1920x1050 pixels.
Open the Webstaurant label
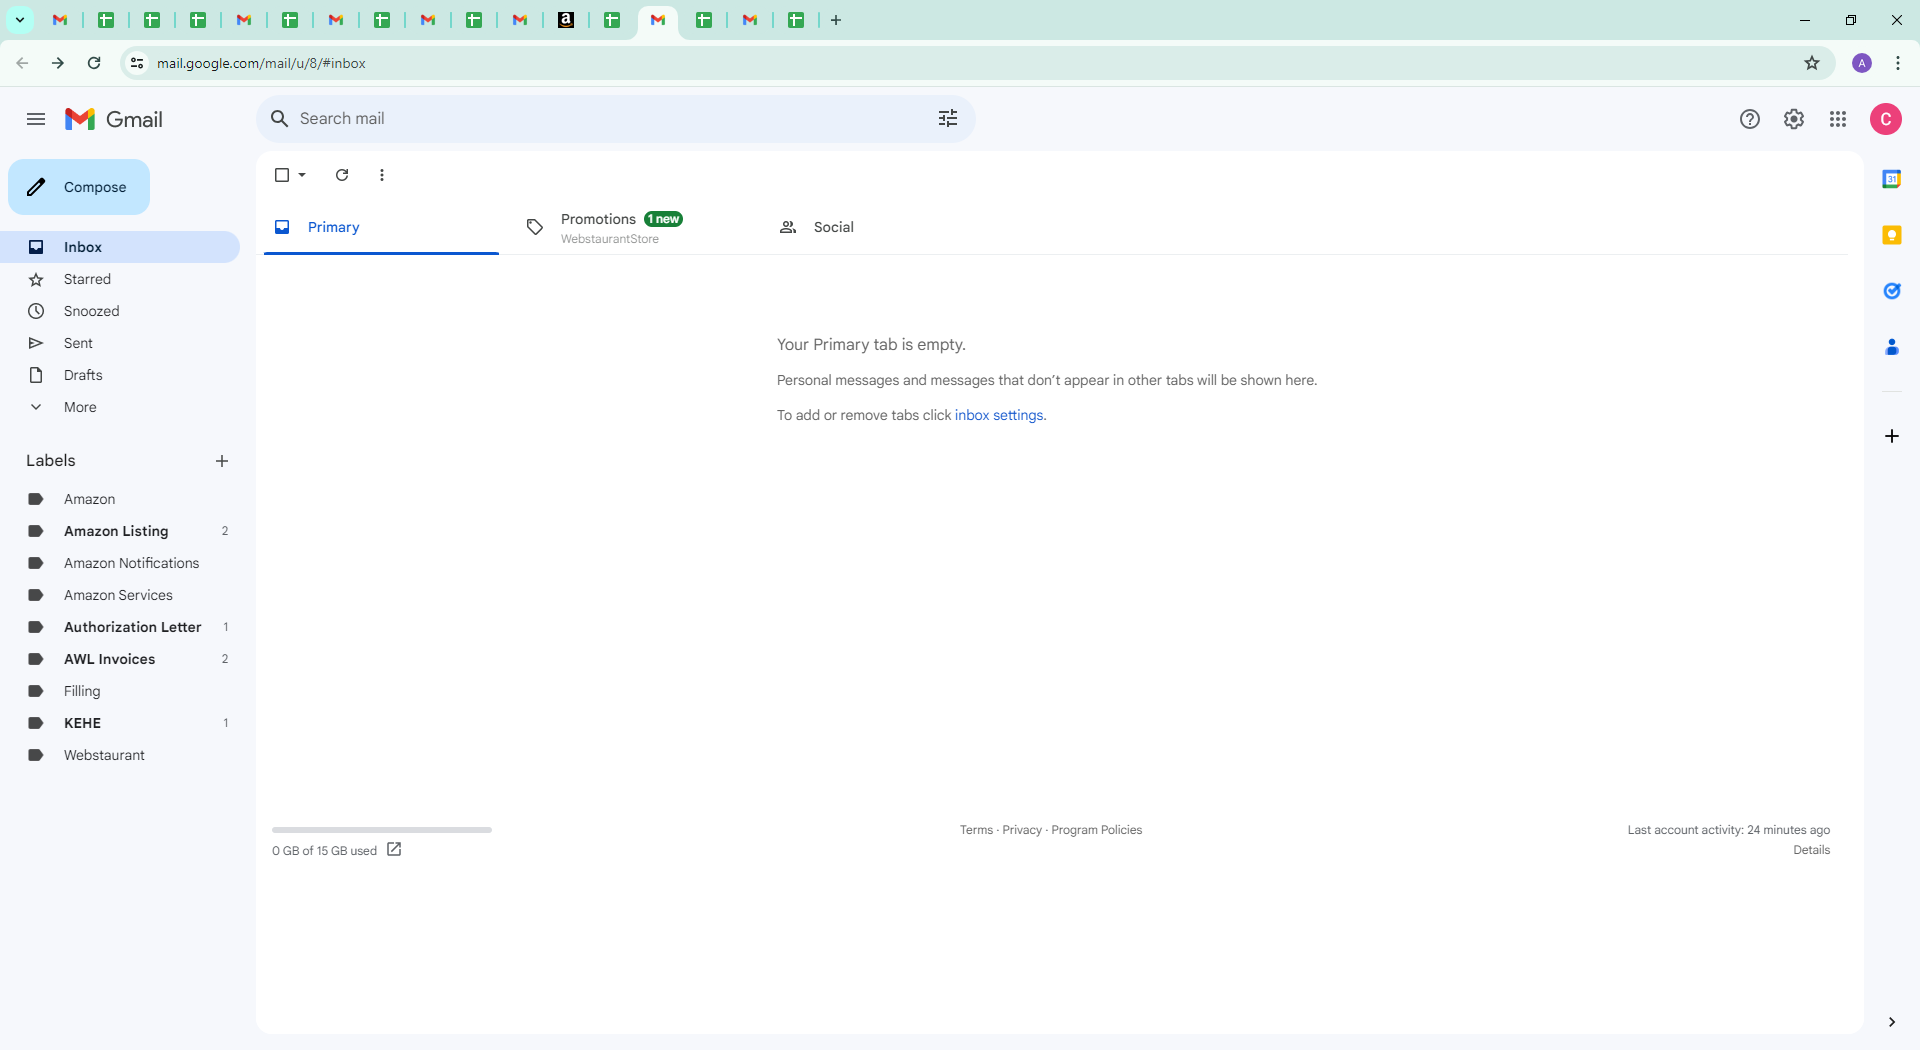tap(120, 755)
